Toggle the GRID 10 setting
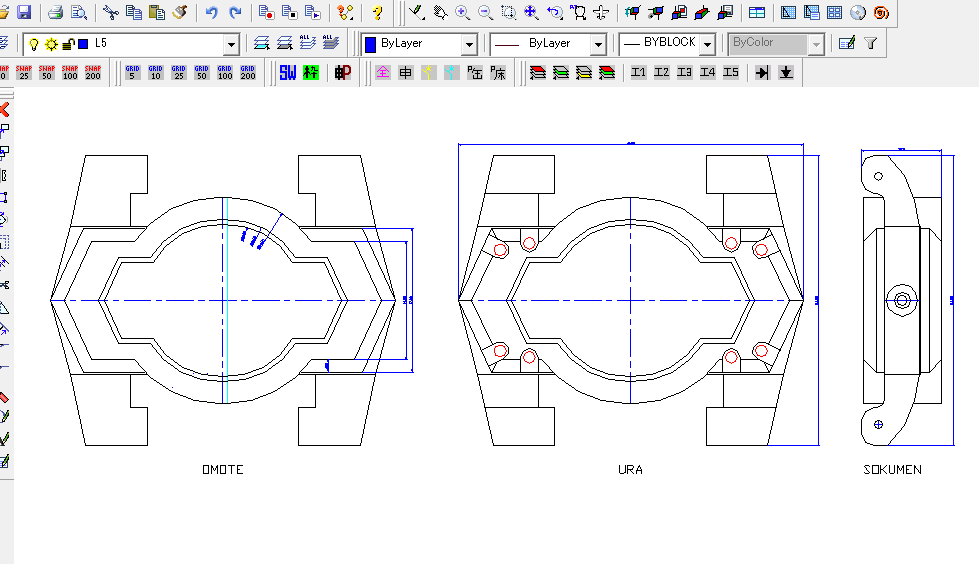The height and width of the screenshot is (564, 979). coord(155,72)
